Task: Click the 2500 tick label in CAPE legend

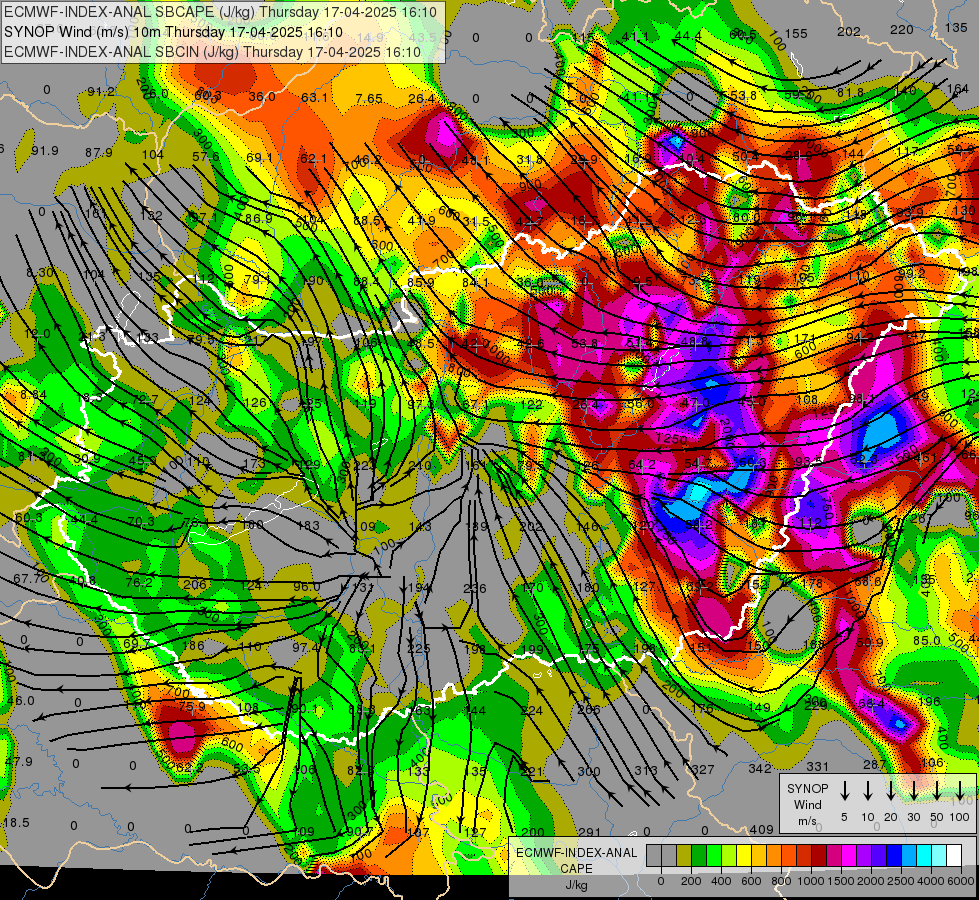Action: (902, 881)
